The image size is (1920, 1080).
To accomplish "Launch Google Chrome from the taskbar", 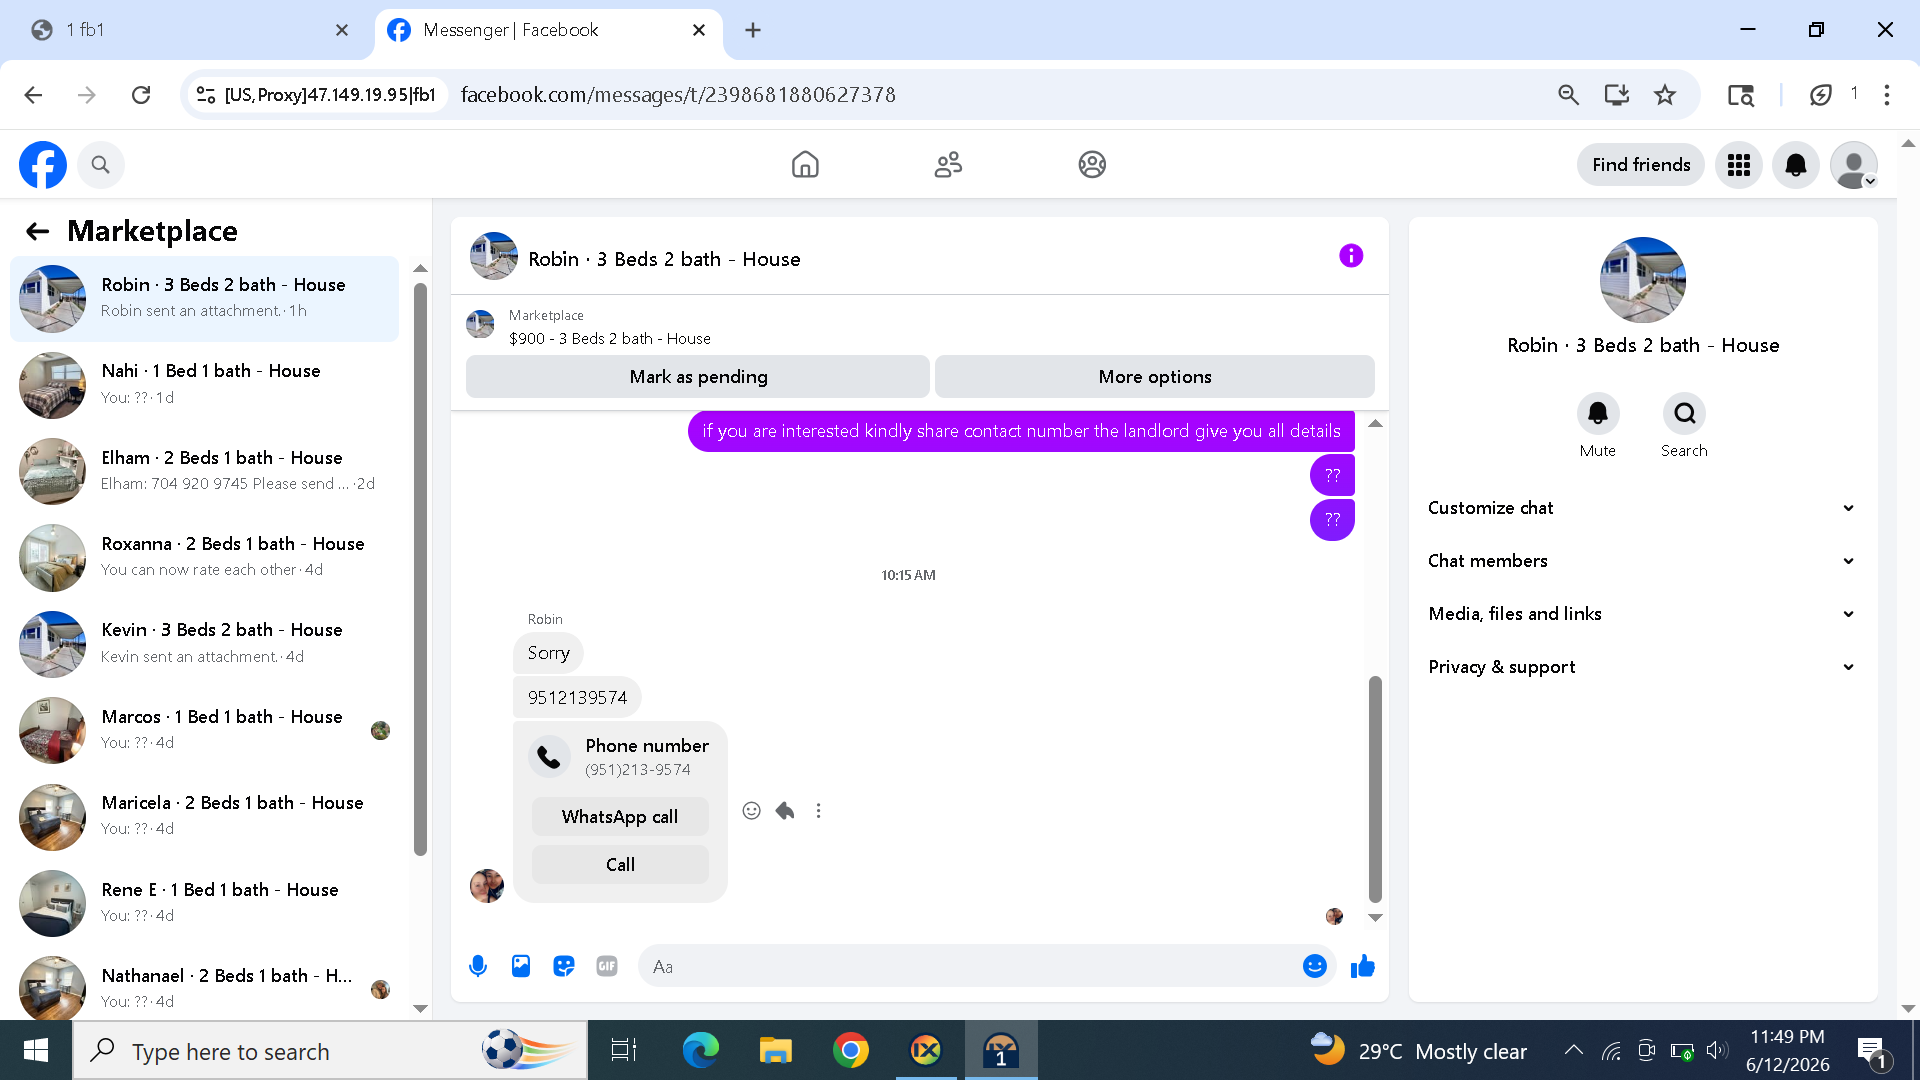I will (x=851, y=1051).
